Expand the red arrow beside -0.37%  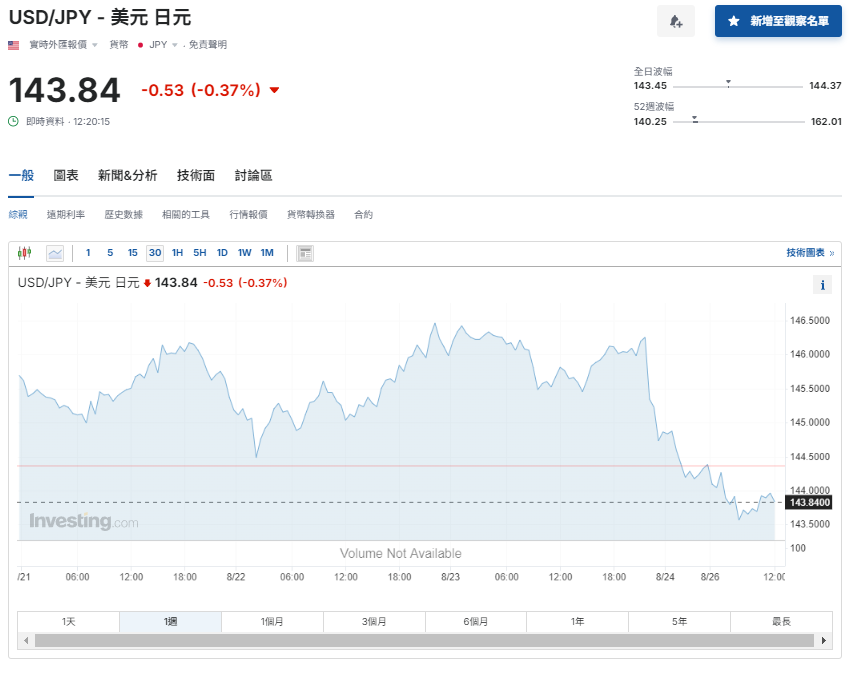[x=274, y=90]
